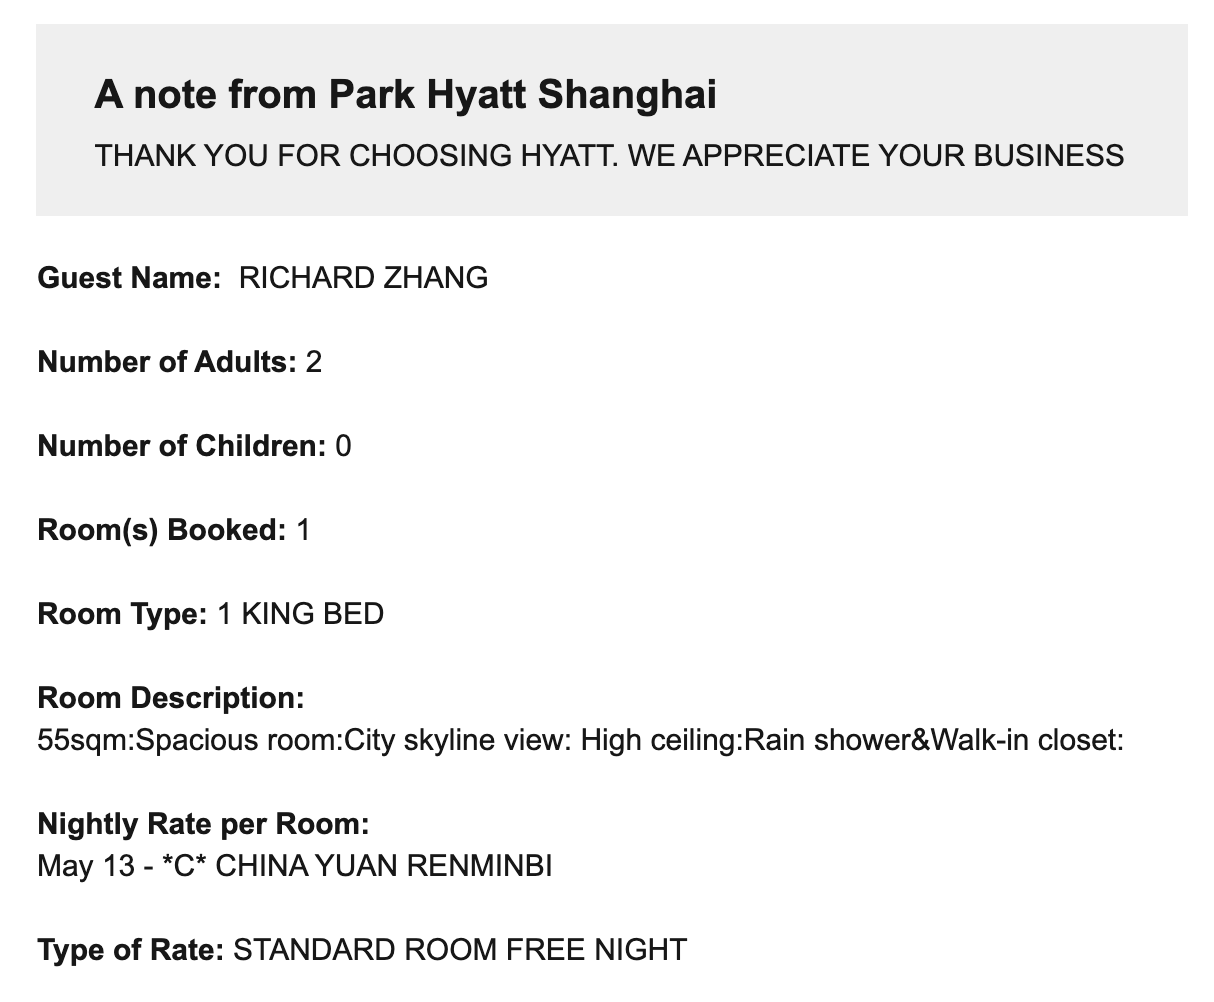Image resolution: width=1214 pixels, height=1002 pixels.
Task: Click the 'Number of Adults:' label
Action: click(x=167, y=362)
